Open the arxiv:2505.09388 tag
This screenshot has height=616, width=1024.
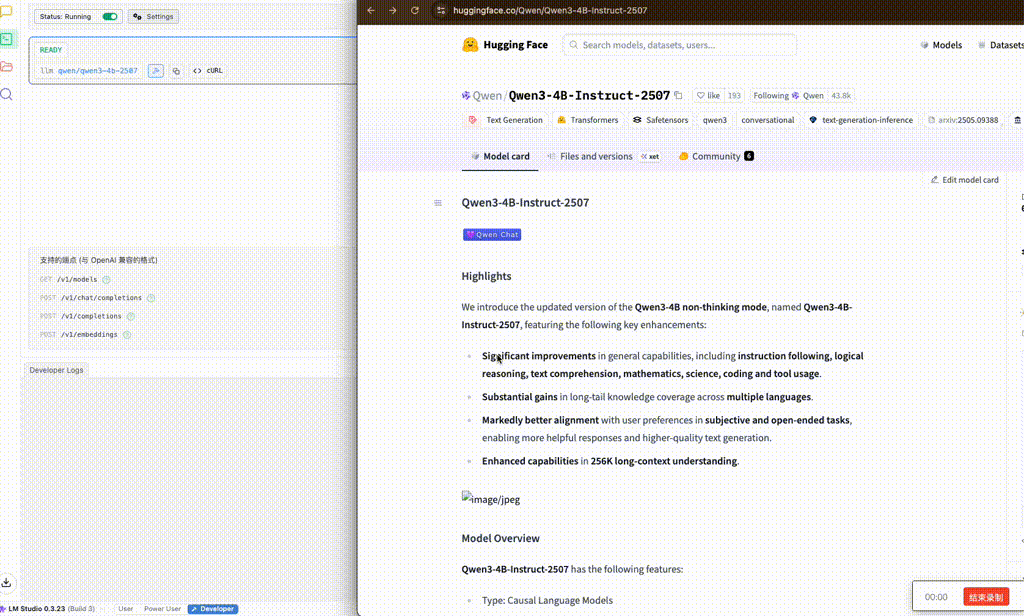click(963, 120)
